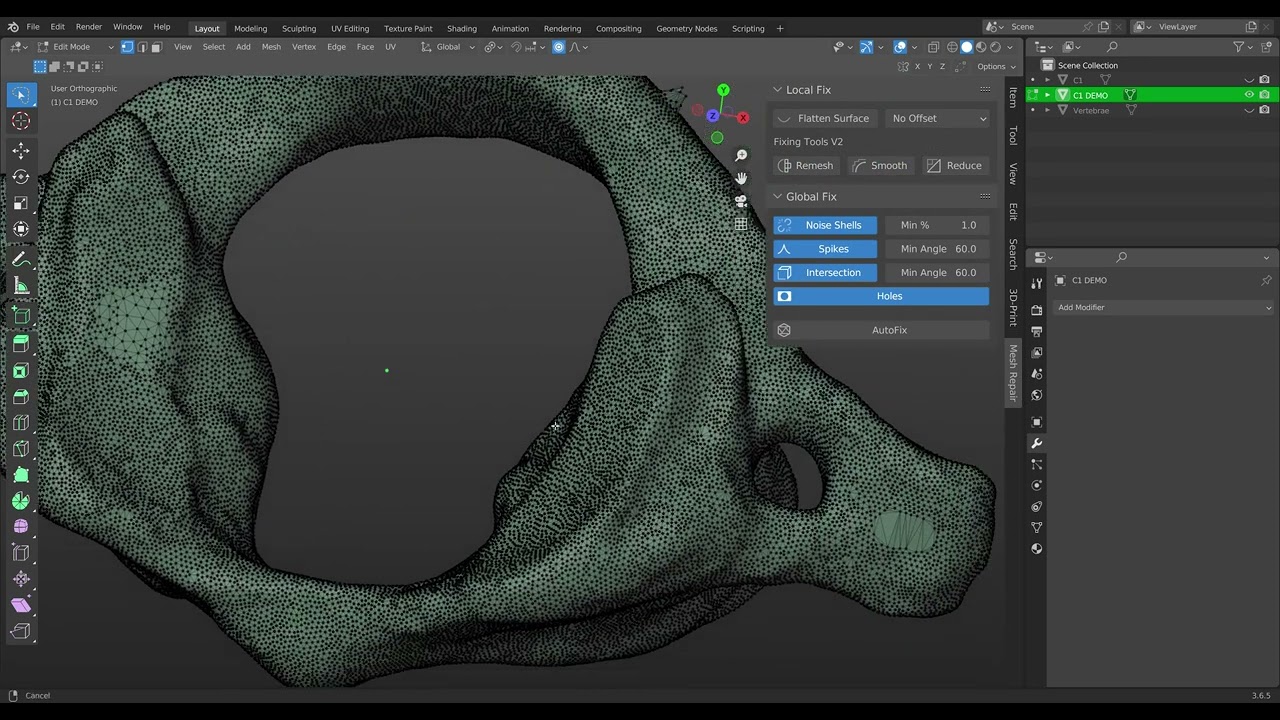Select the Move tool

21,151
